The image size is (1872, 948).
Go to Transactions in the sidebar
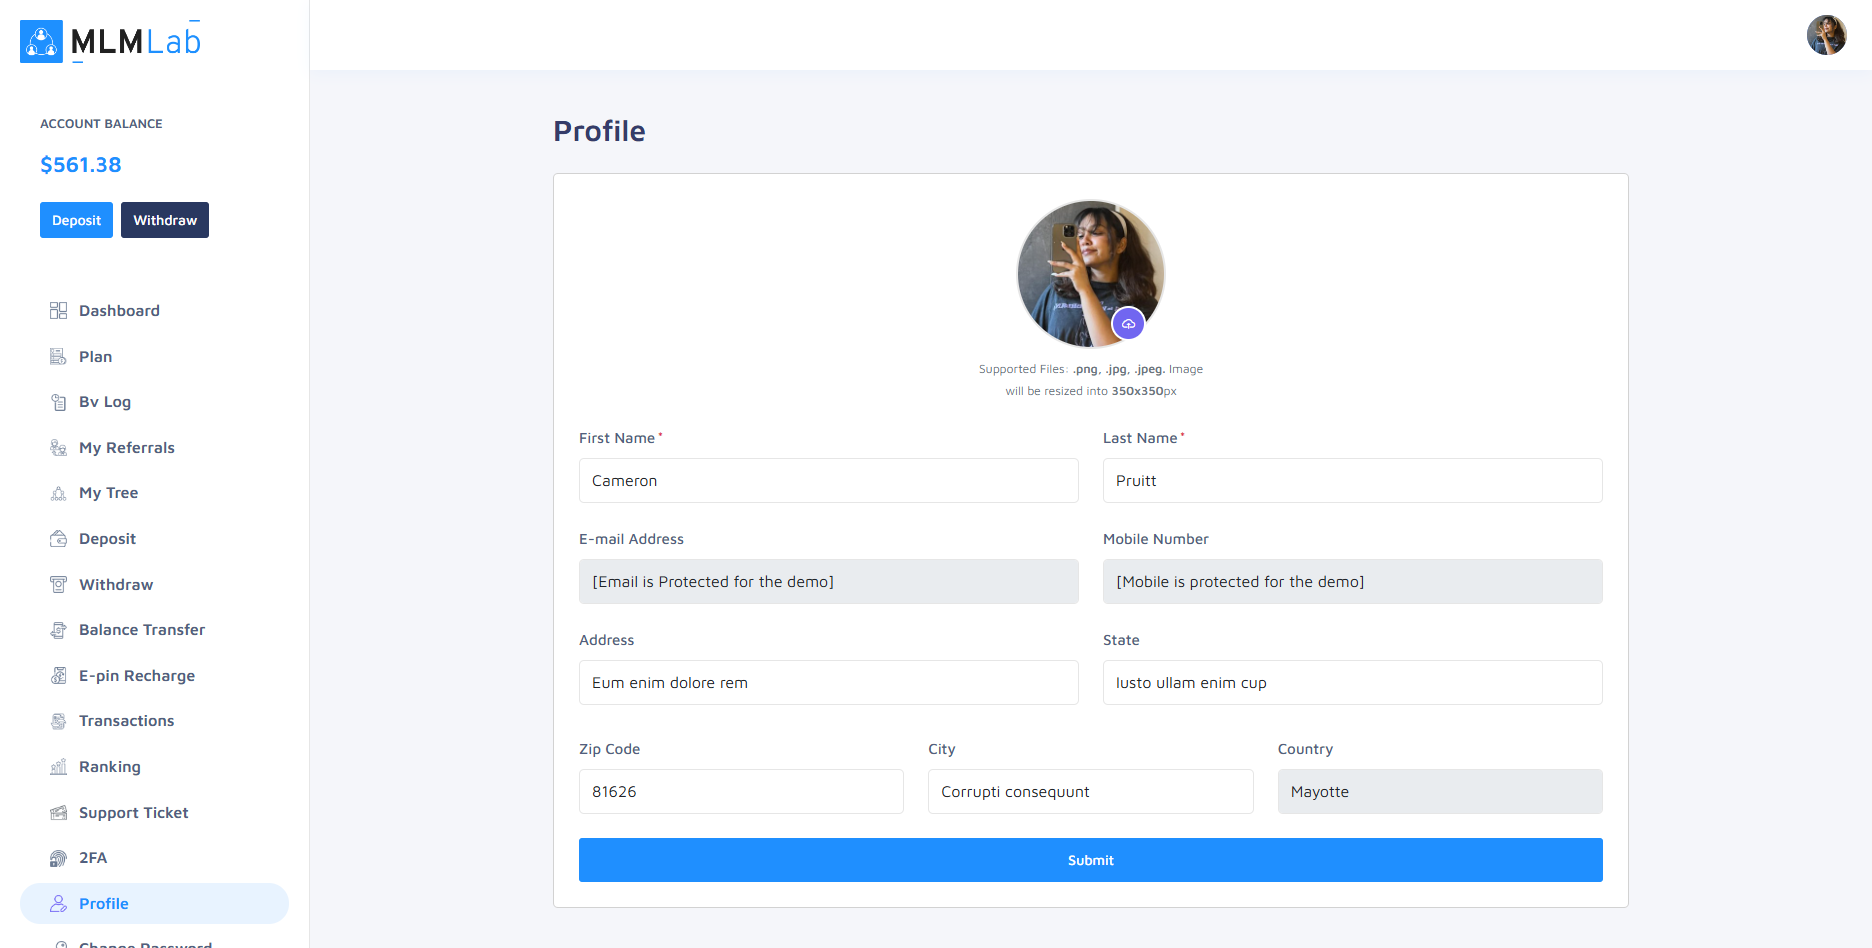(x=126, y=721)
